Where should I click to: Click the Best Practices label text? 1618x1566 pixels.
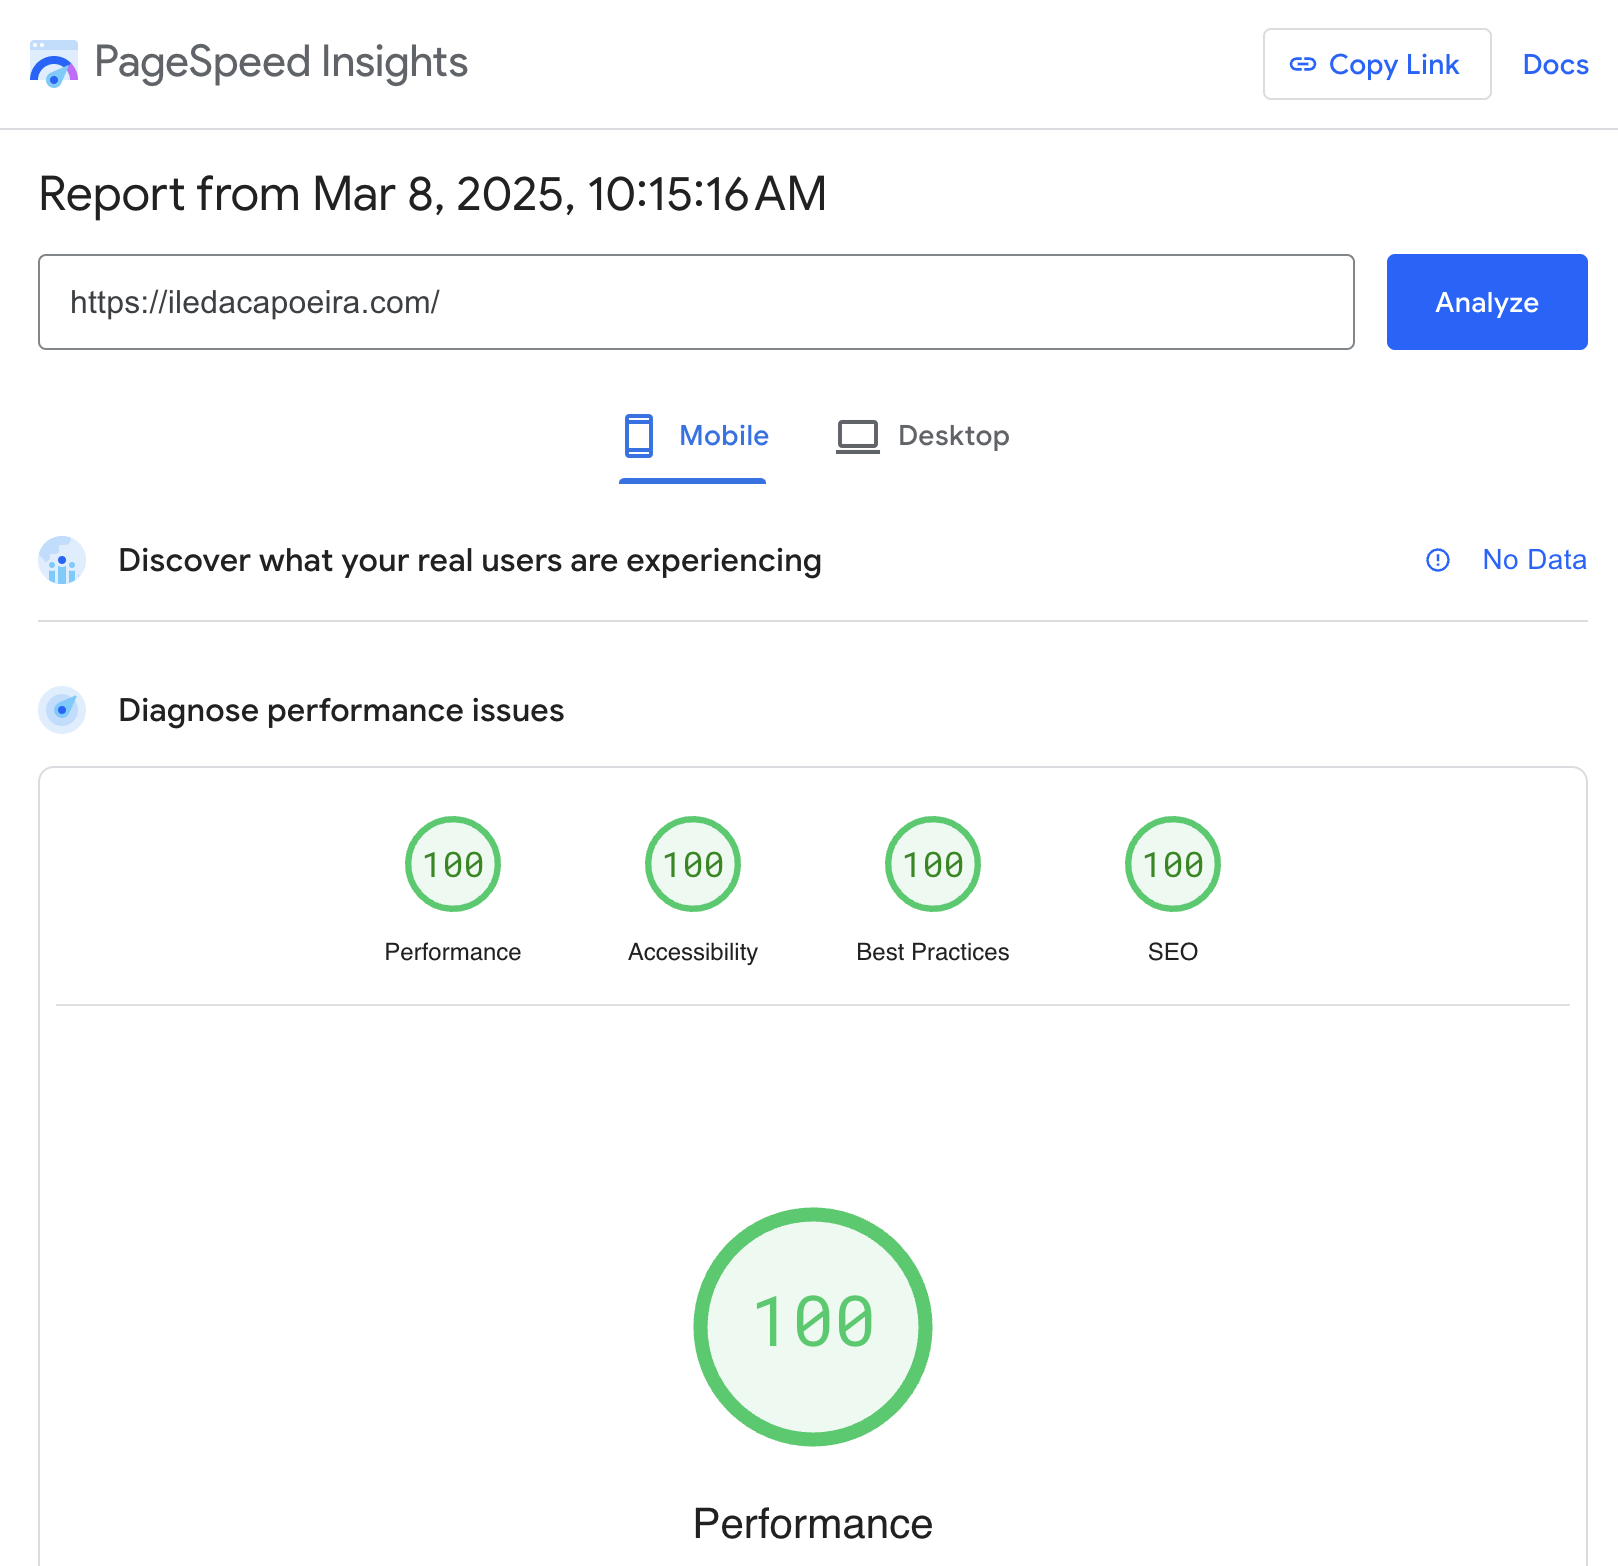[933, 952]
